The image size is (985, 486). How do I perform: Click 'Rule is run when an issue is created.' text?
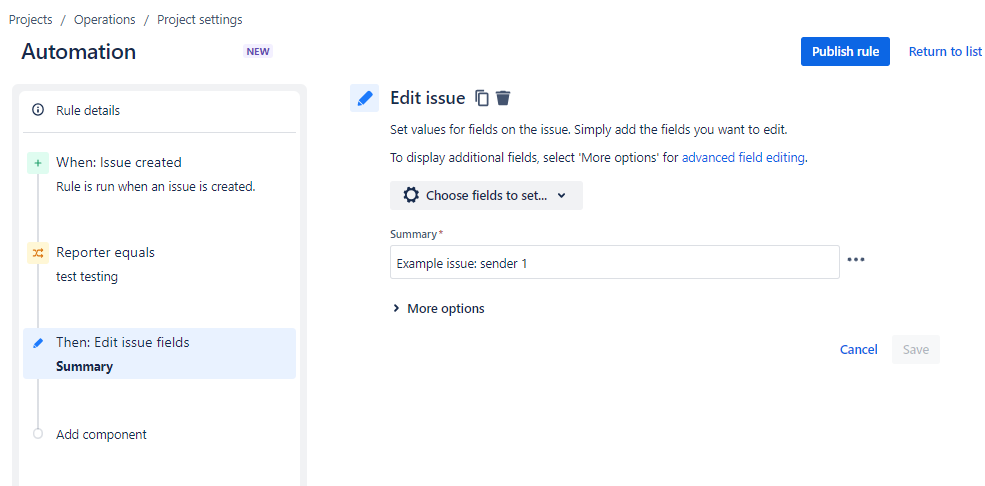pyautogui.click(x=156, y=186)
